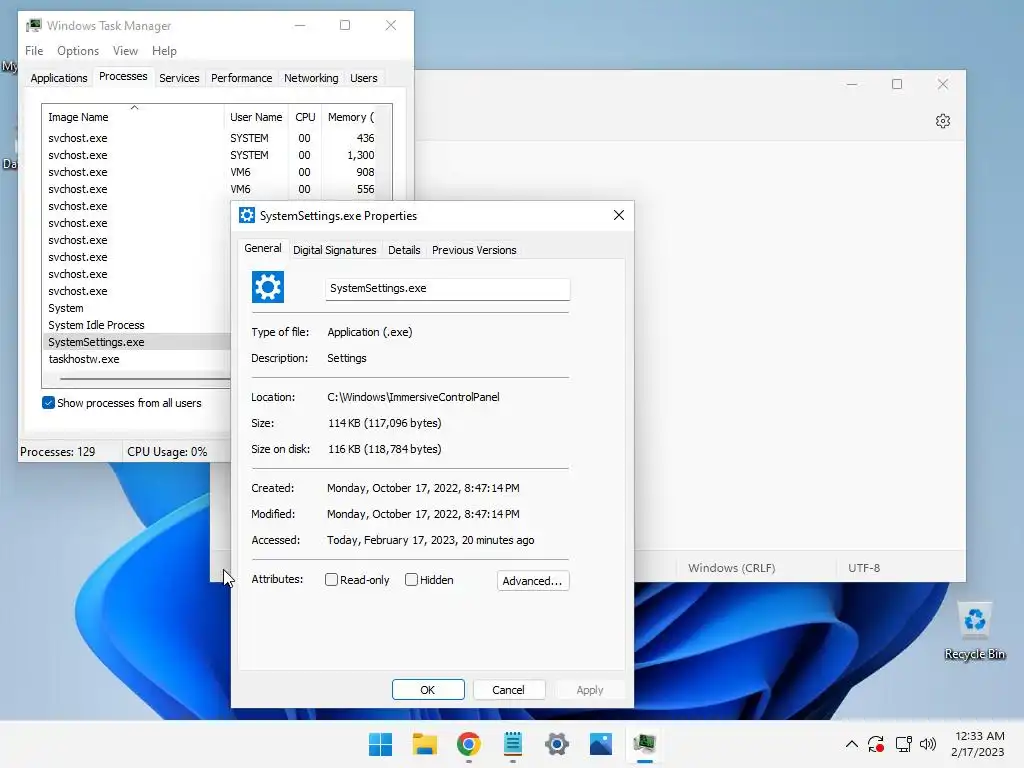Sort by Memory column header
Image resolution: width=1024 pixels, height=768 pixels.
point(351,117)
